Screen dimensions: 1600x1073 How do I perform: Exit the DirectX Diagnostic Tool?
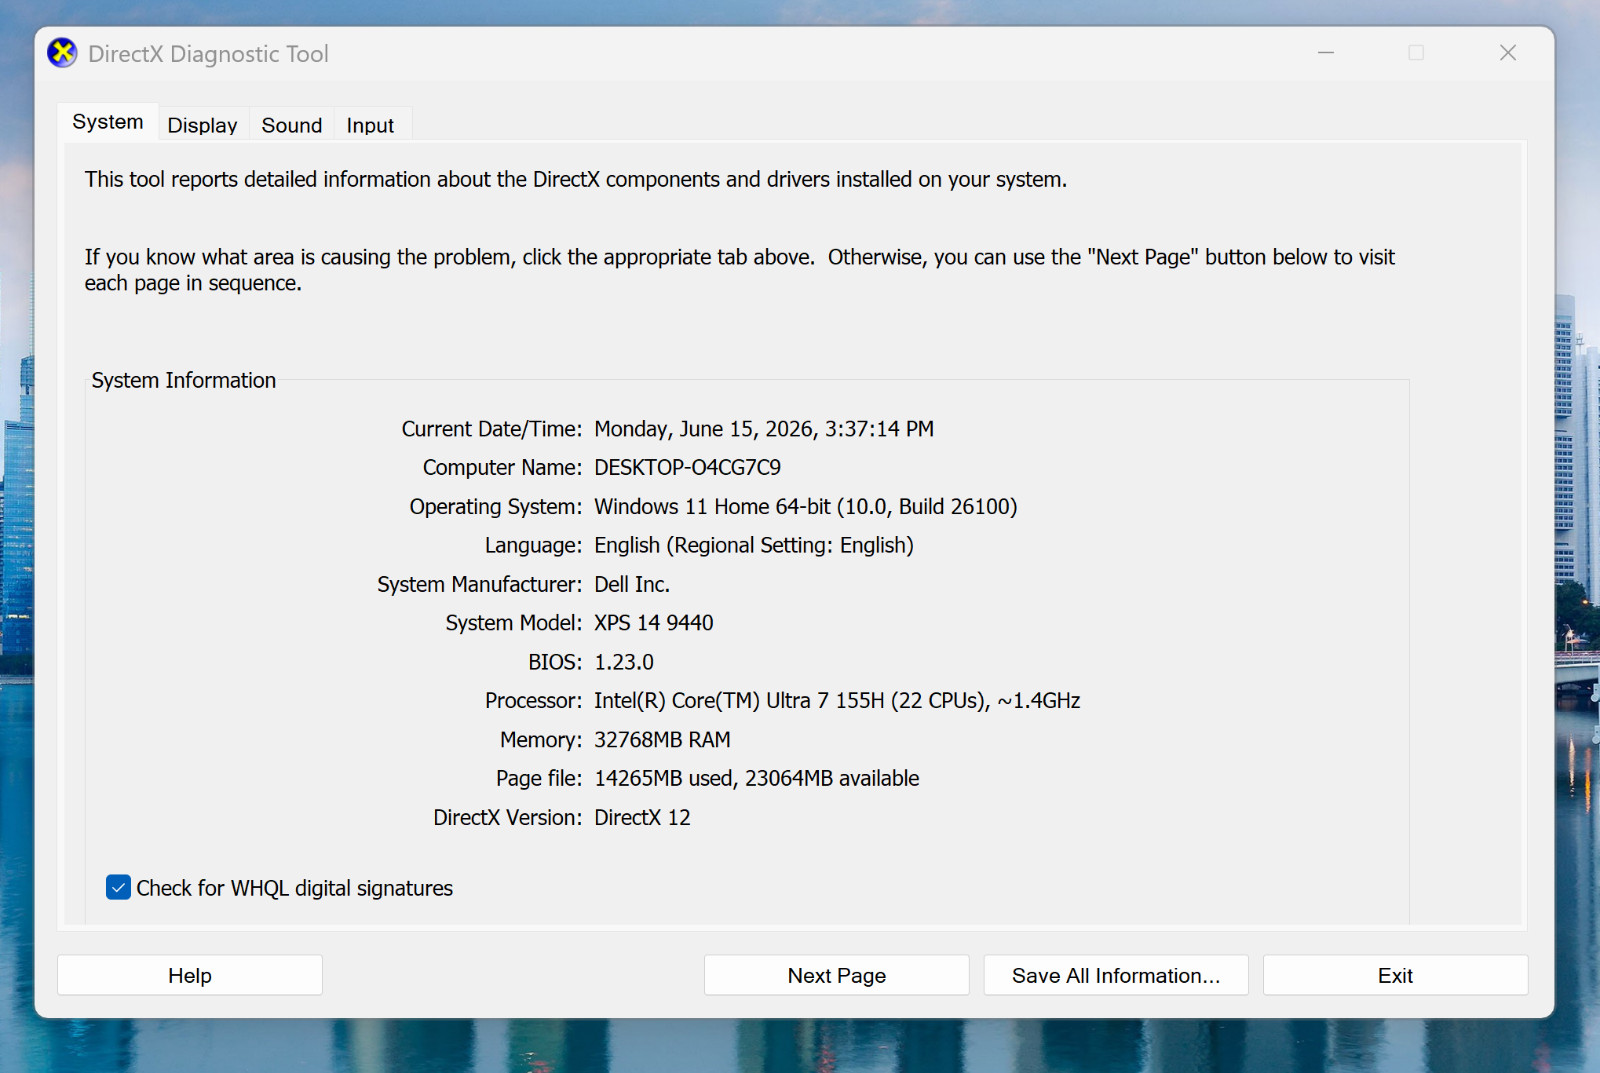(x=1396, y=975)
